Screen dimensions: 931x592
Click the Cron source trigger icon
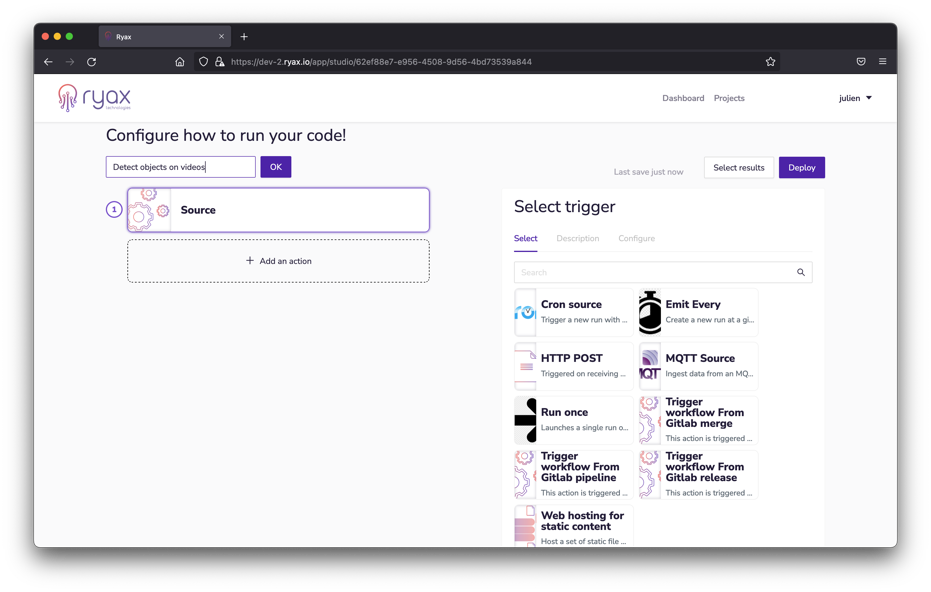point(526,312)
